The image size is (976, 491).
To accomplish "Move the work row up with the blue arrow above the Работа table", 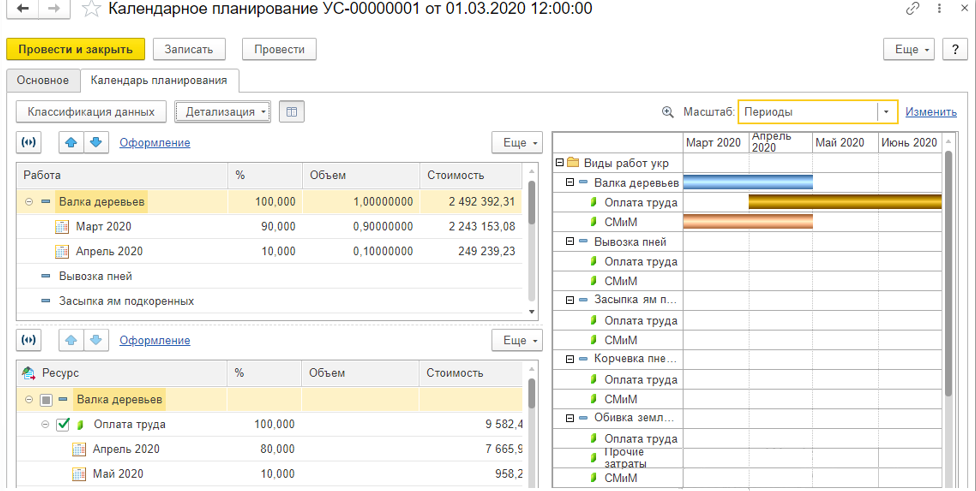I will [x=71, y=143].
